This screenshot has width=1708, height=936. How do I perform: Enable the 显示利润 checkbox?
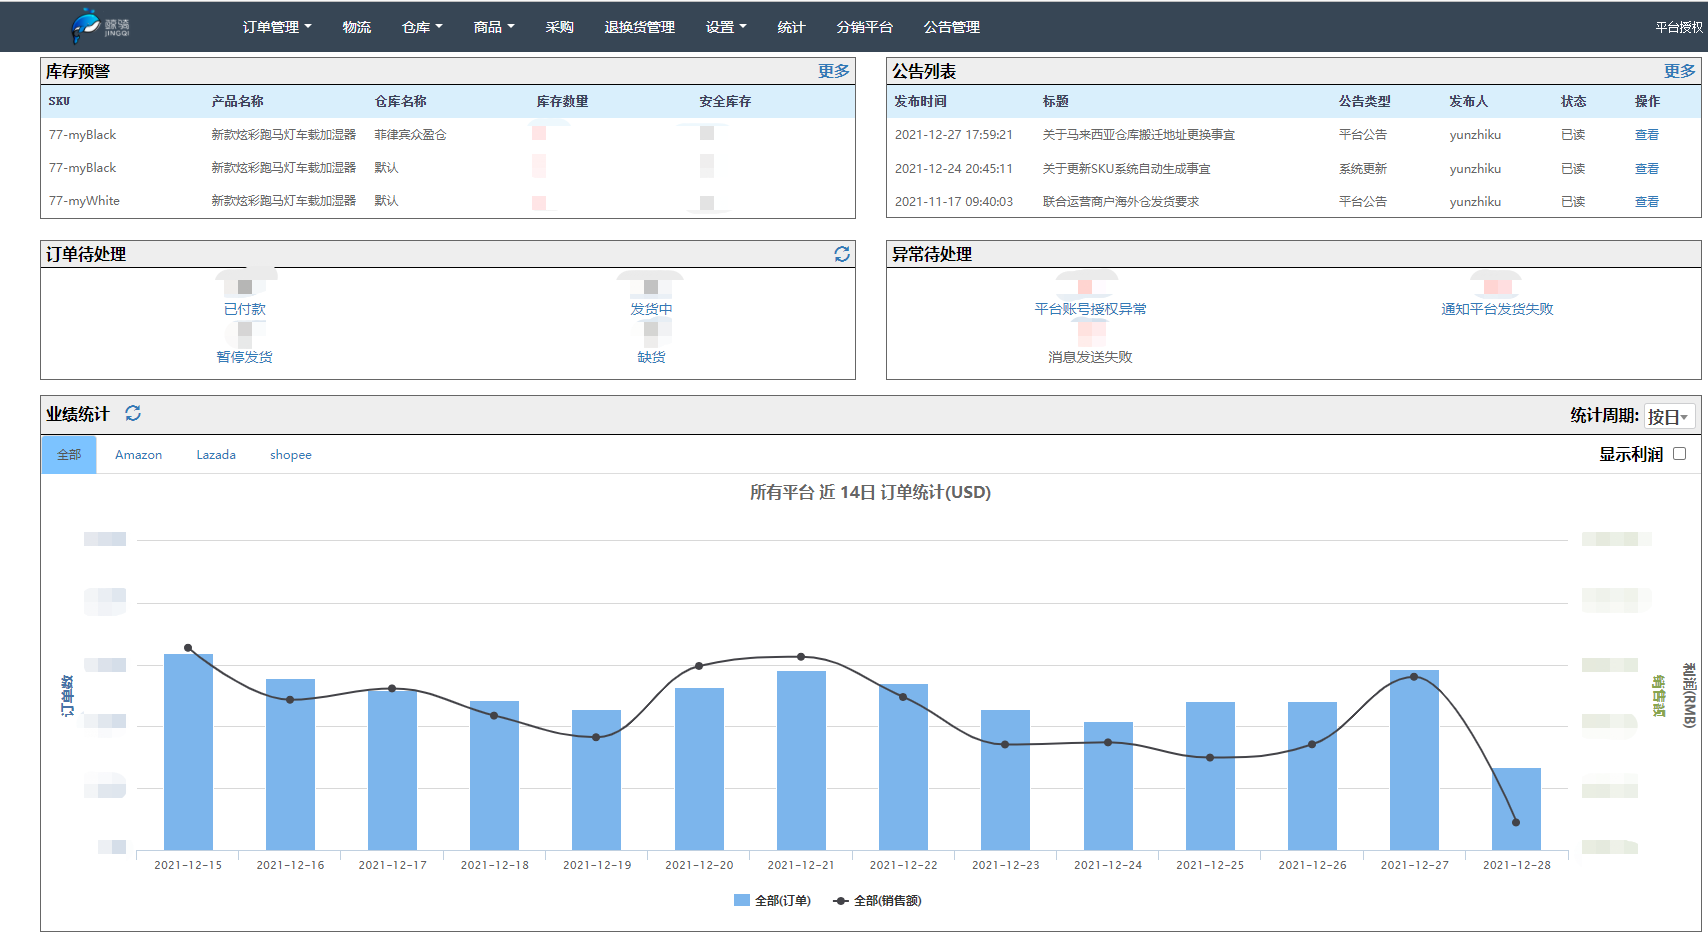(x=1679, y=453)
